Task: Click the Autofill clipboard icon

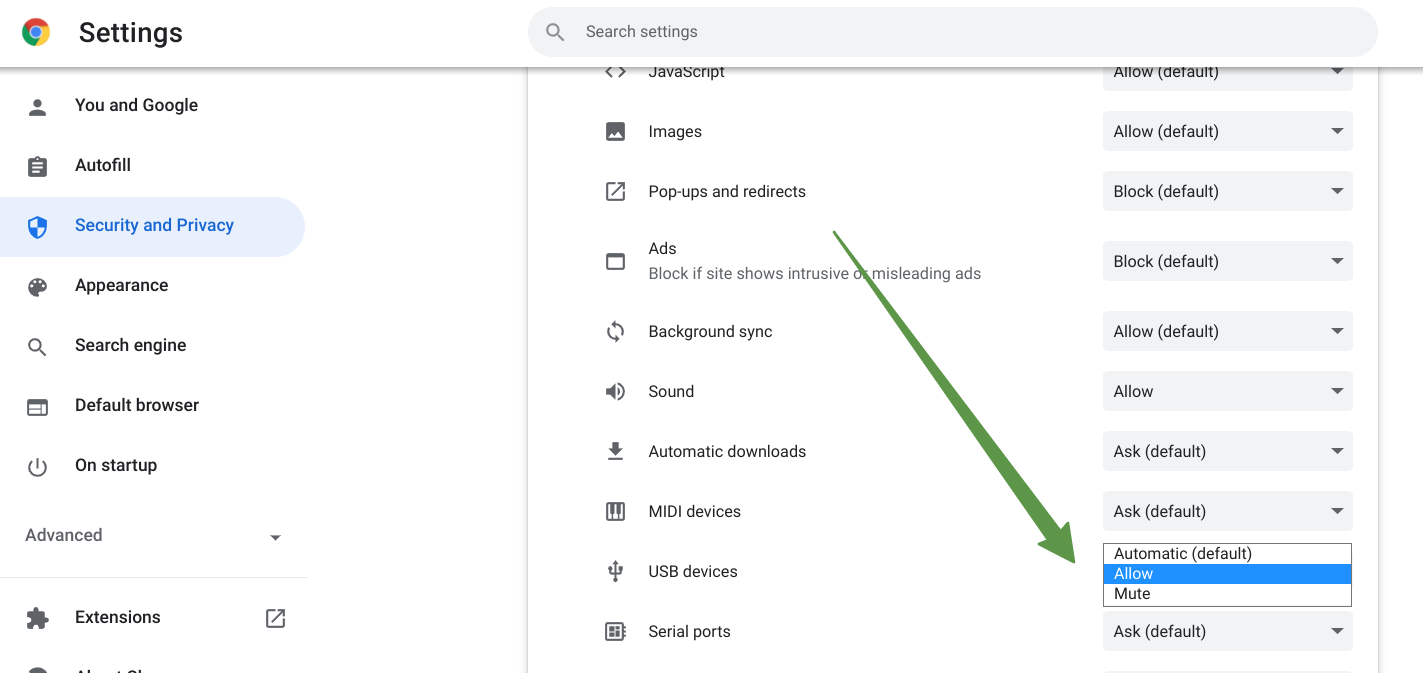Action: pyautogui.click(x=38, y=166)
